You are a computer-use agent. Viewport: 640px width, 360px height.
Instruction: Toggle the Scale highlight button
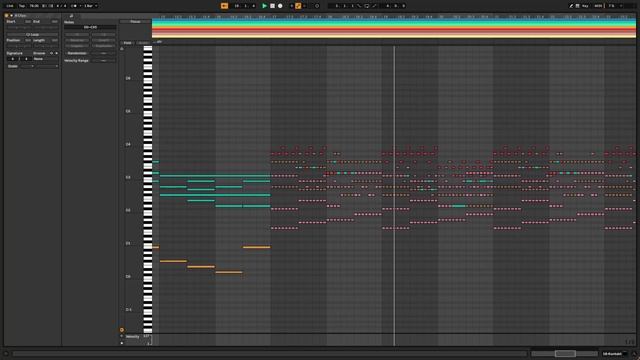143,43
